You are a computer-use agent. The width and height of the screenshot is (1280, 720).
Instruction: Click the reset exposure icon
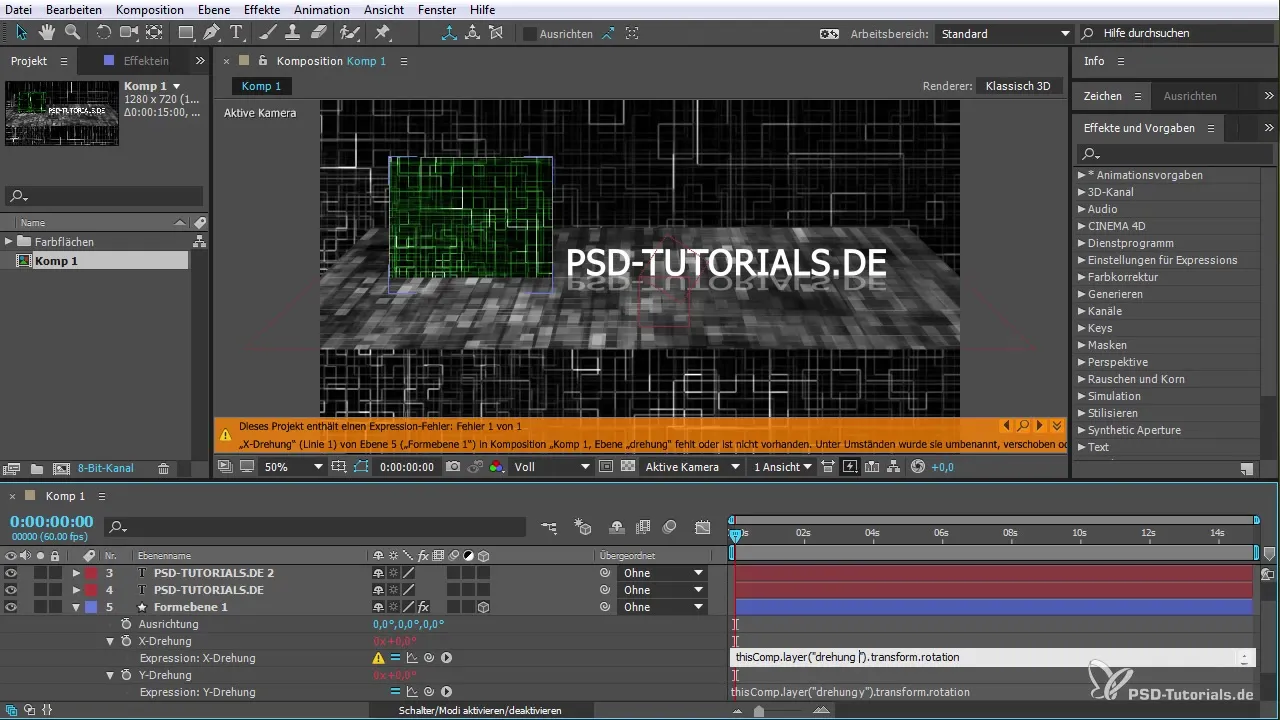[x=918, y=467]
